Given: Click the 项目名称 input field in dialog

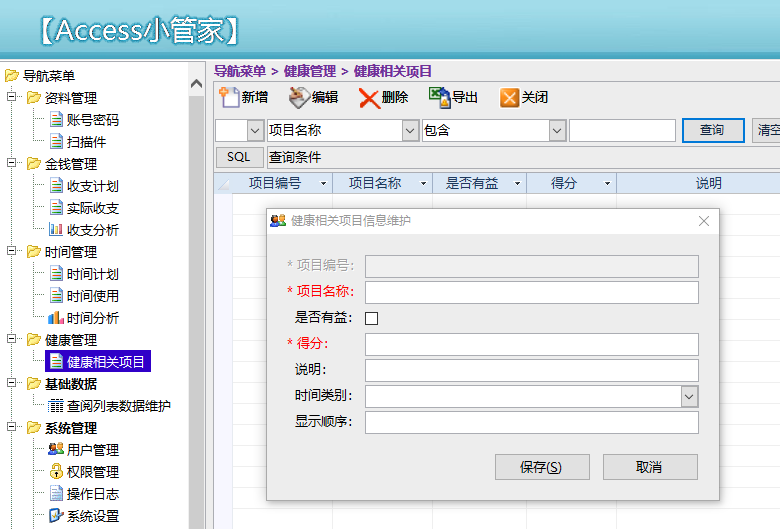Looking at the screenshot, I should click(x=532, y=293).
